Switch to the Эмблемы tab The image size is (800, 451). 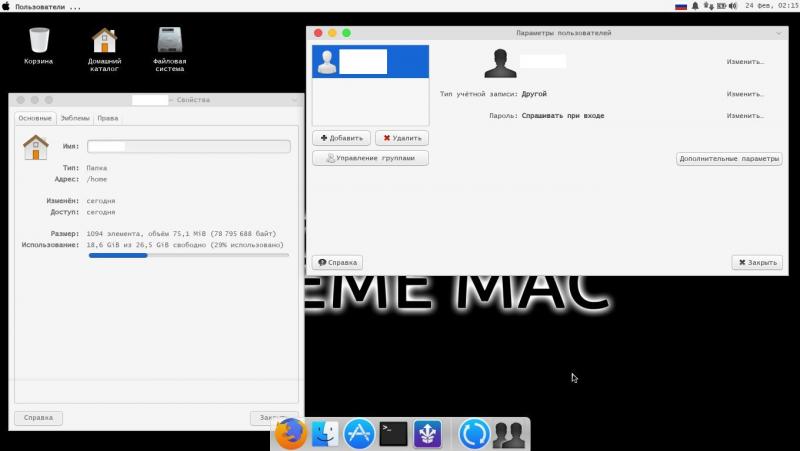74,118
